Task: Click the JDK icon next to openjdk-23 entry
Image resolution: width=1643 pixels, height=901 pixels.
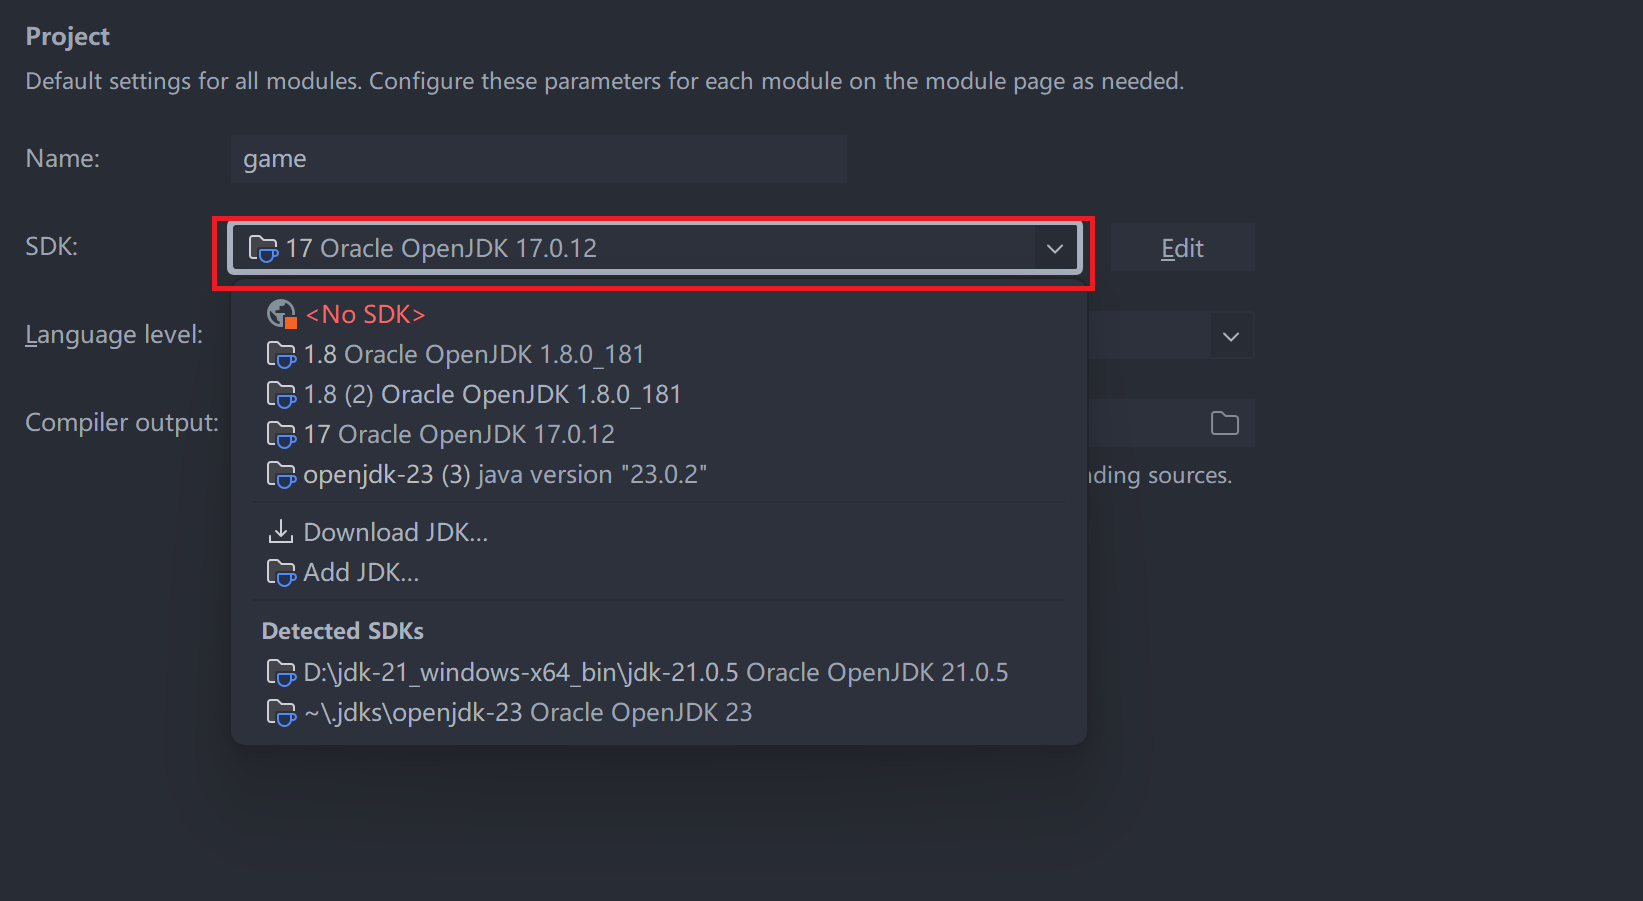Action: pyautogui.click(x=281, y=474)
